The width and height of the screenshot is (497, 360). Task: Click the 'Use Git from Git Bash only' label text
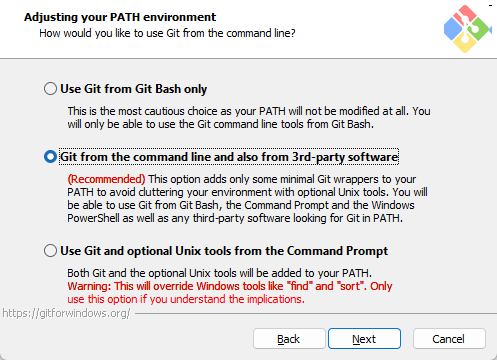tap(134, 89)
